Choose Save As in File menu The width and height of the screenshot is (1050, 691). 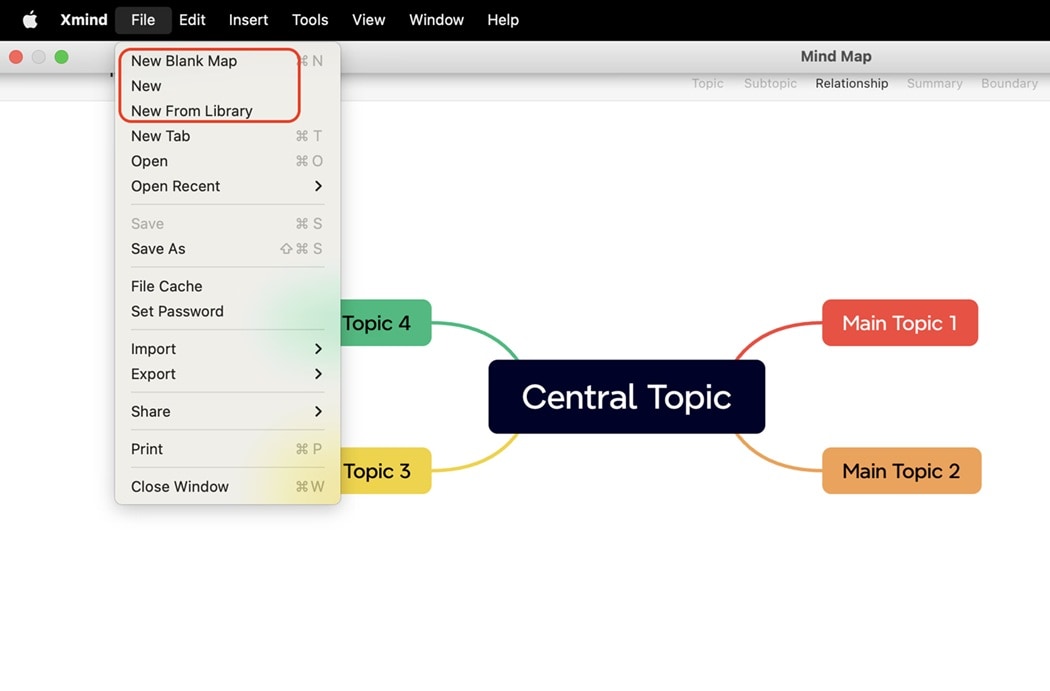click(227, 249)
